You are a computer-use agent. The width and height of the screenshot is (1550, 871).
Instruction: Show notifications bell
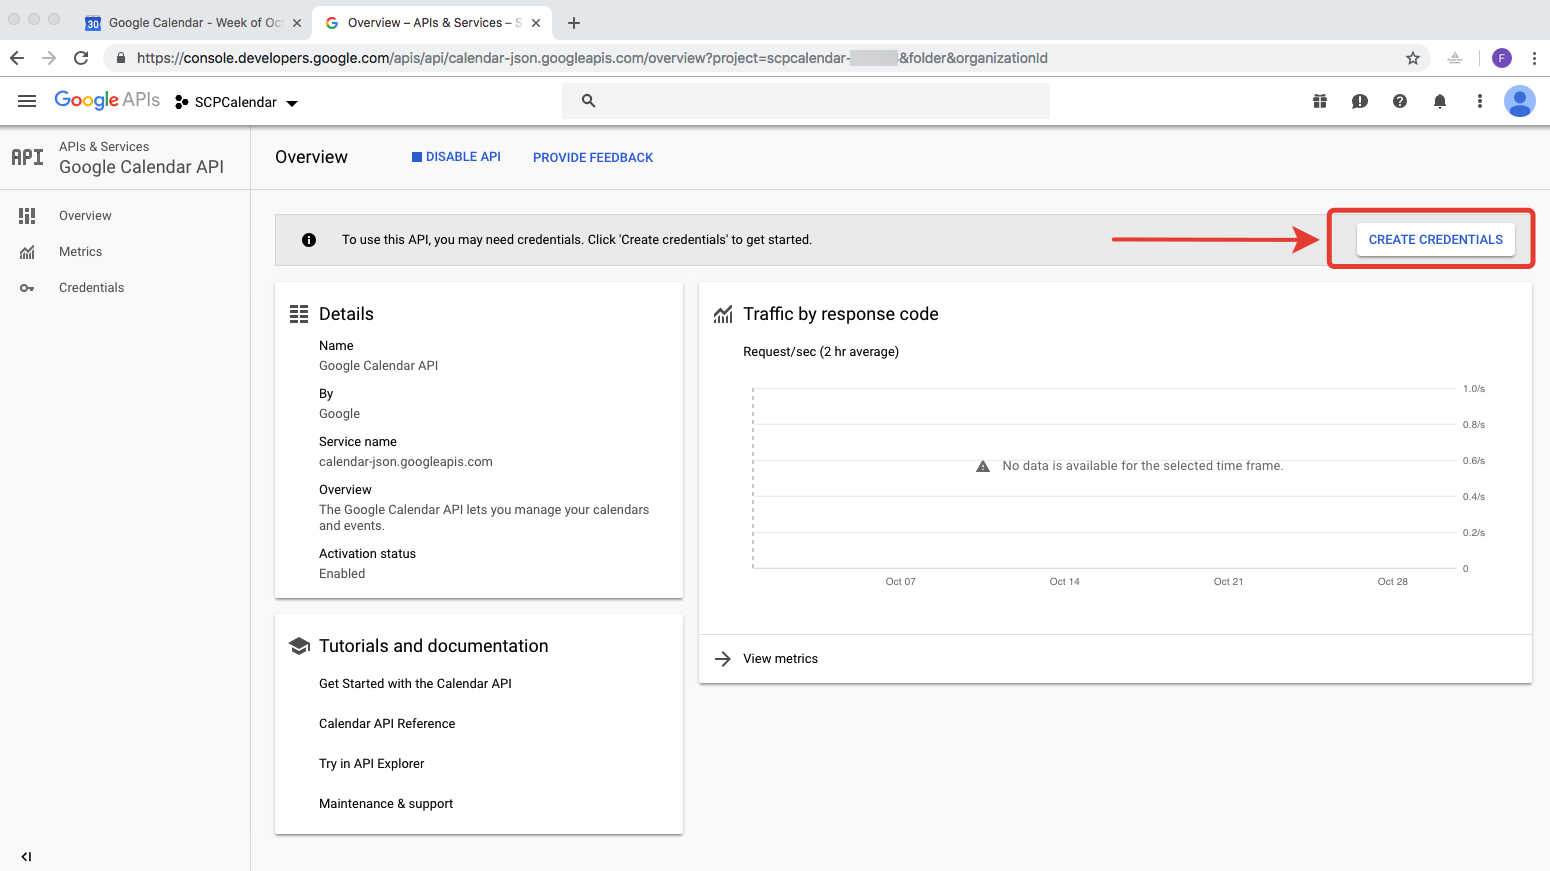pyautogui.click(x=1440, y=101)
